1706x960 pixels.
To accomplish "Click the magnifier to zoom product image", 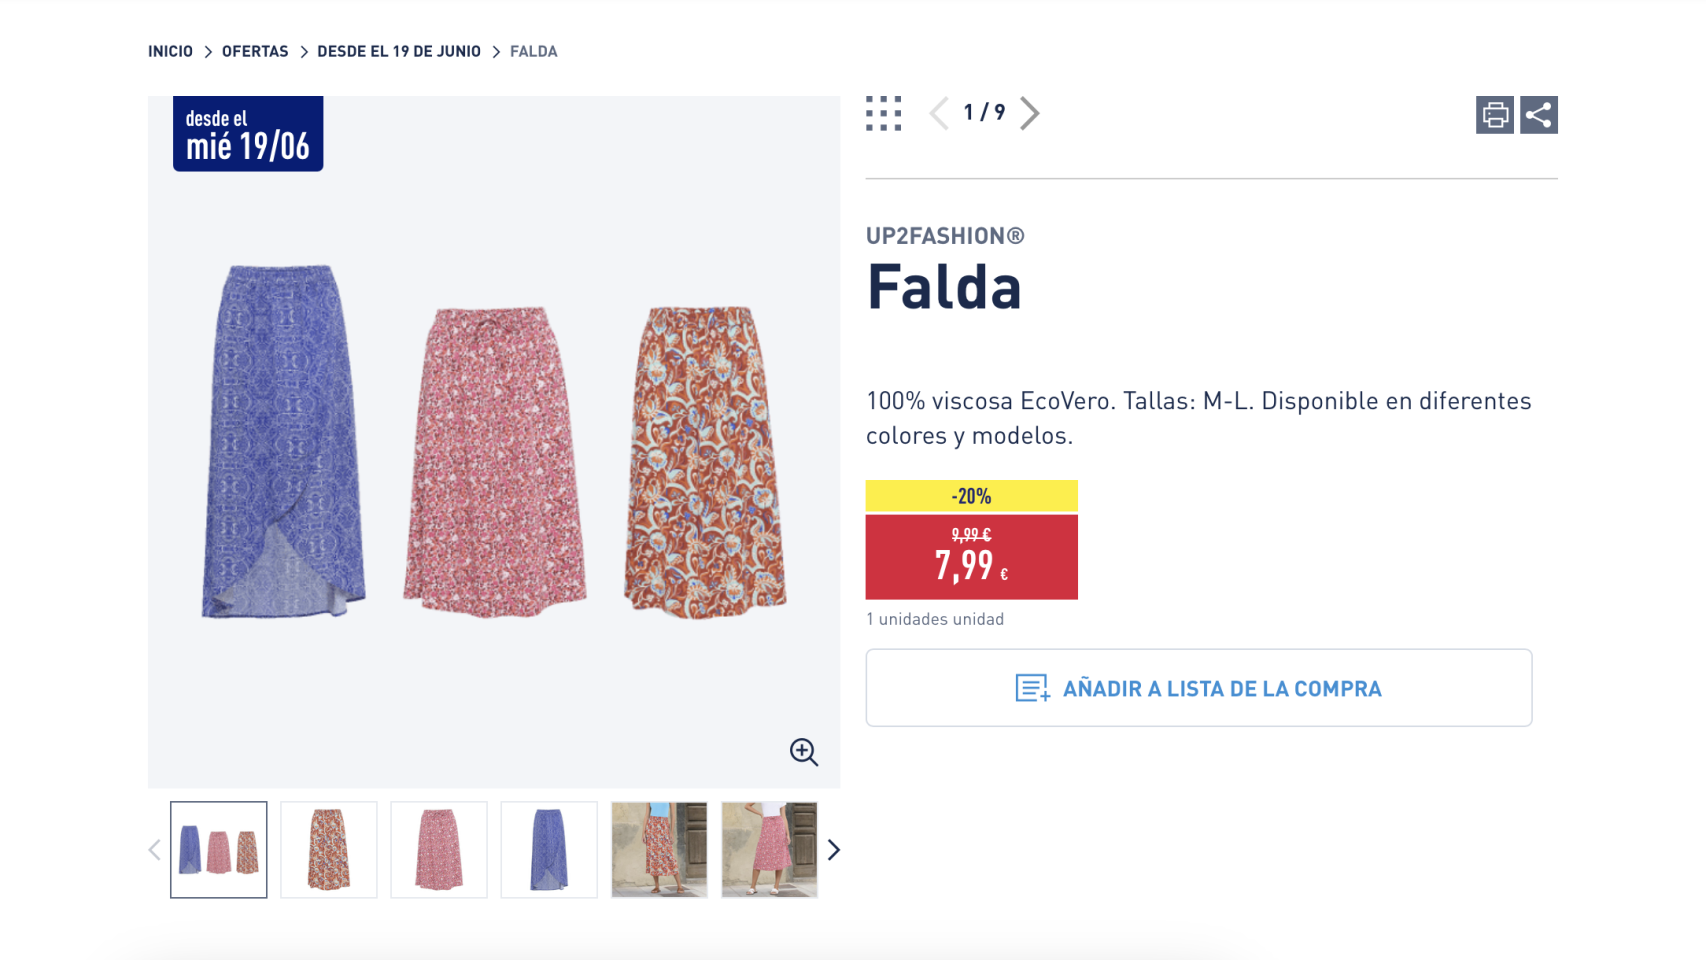I will [x=803, y=753].
